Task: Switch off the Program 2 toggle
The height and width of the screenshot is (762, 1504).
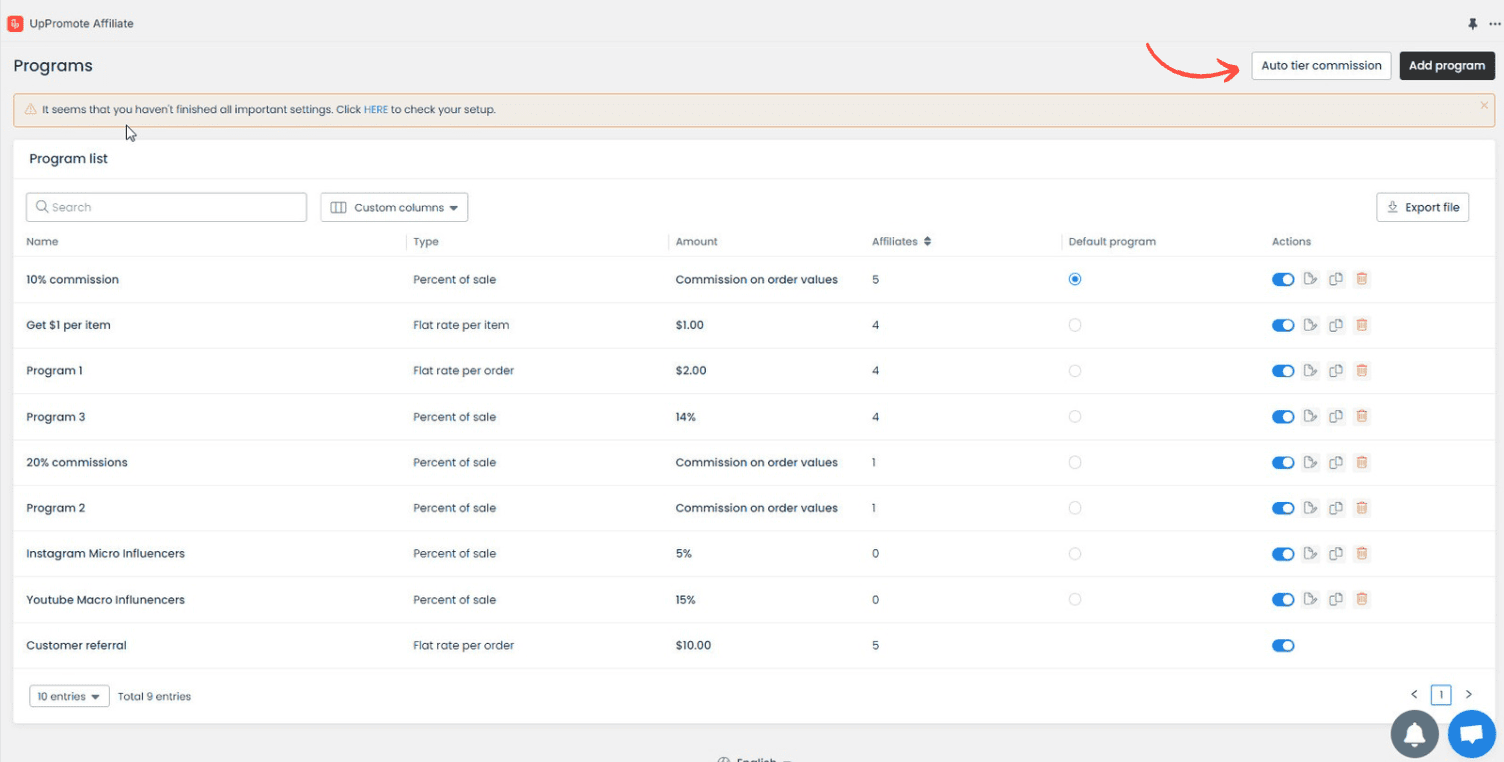Action: click(1283, 508)
